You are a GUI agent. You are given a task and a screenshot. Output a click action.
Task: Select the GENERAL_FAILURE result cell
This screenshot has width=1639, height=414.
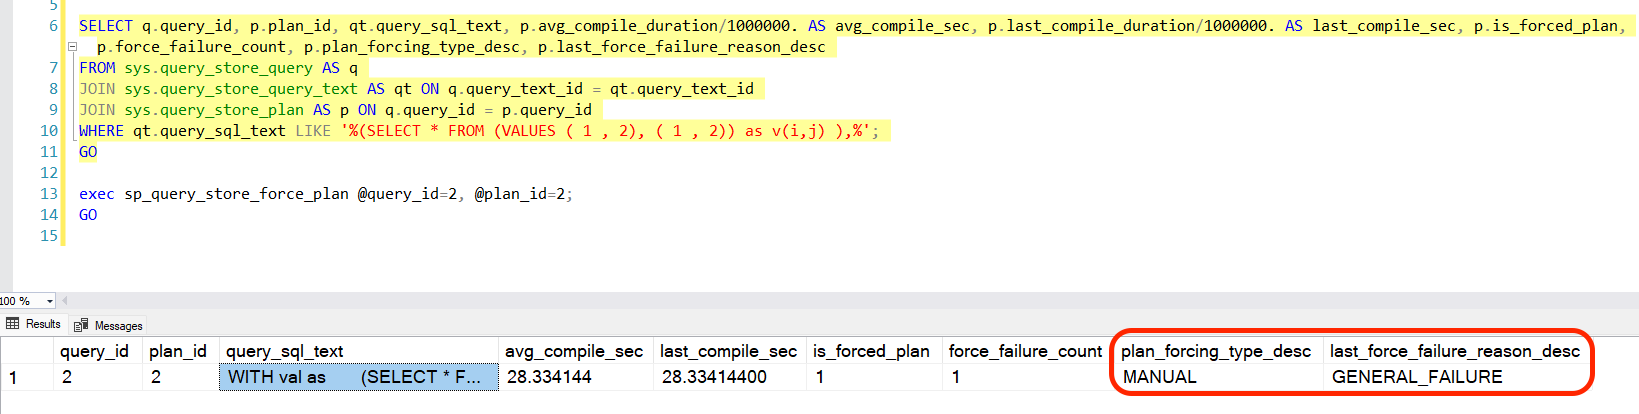click(1416, 377)
